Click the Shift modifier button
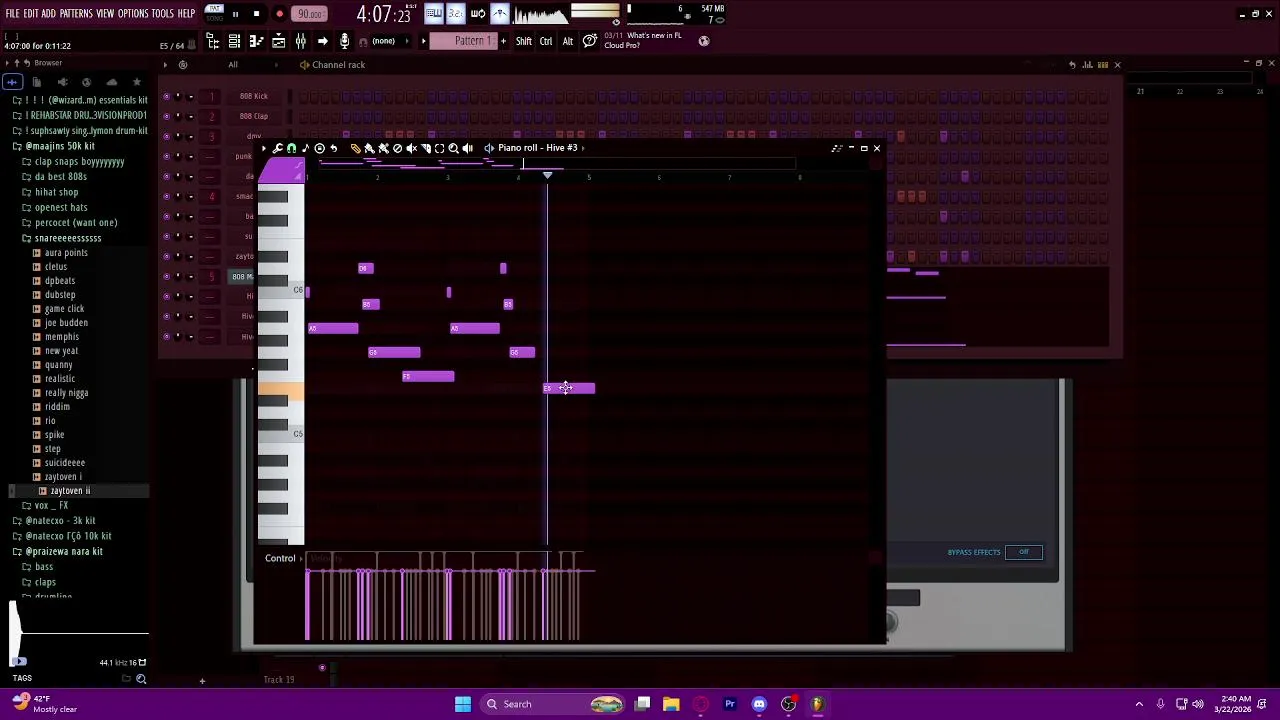The width and height of the screenshot is (1280, 720). coord(524,41)
